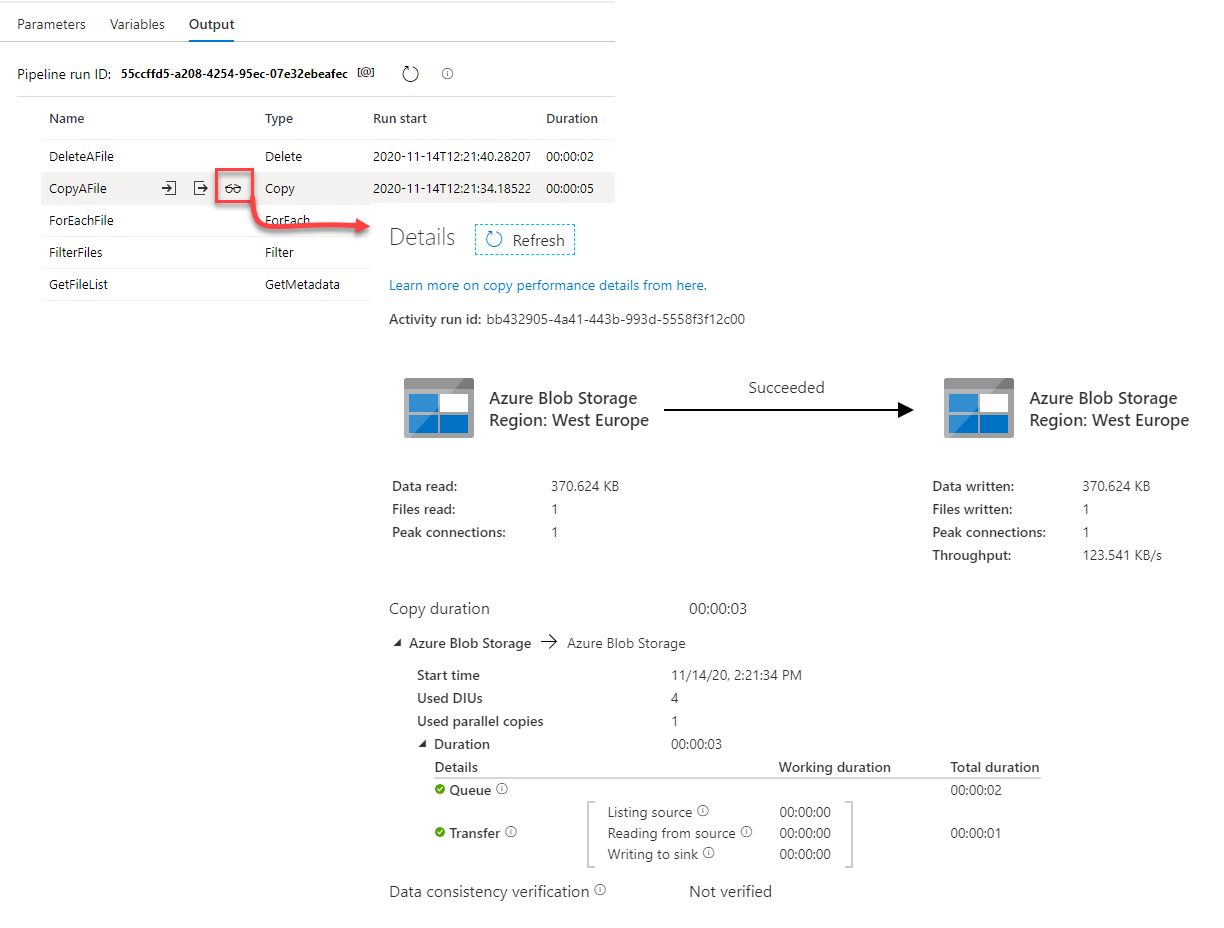Screen dimensions: 1224x928
Task: Click the Delete type cell
Action: click(283, 156)
